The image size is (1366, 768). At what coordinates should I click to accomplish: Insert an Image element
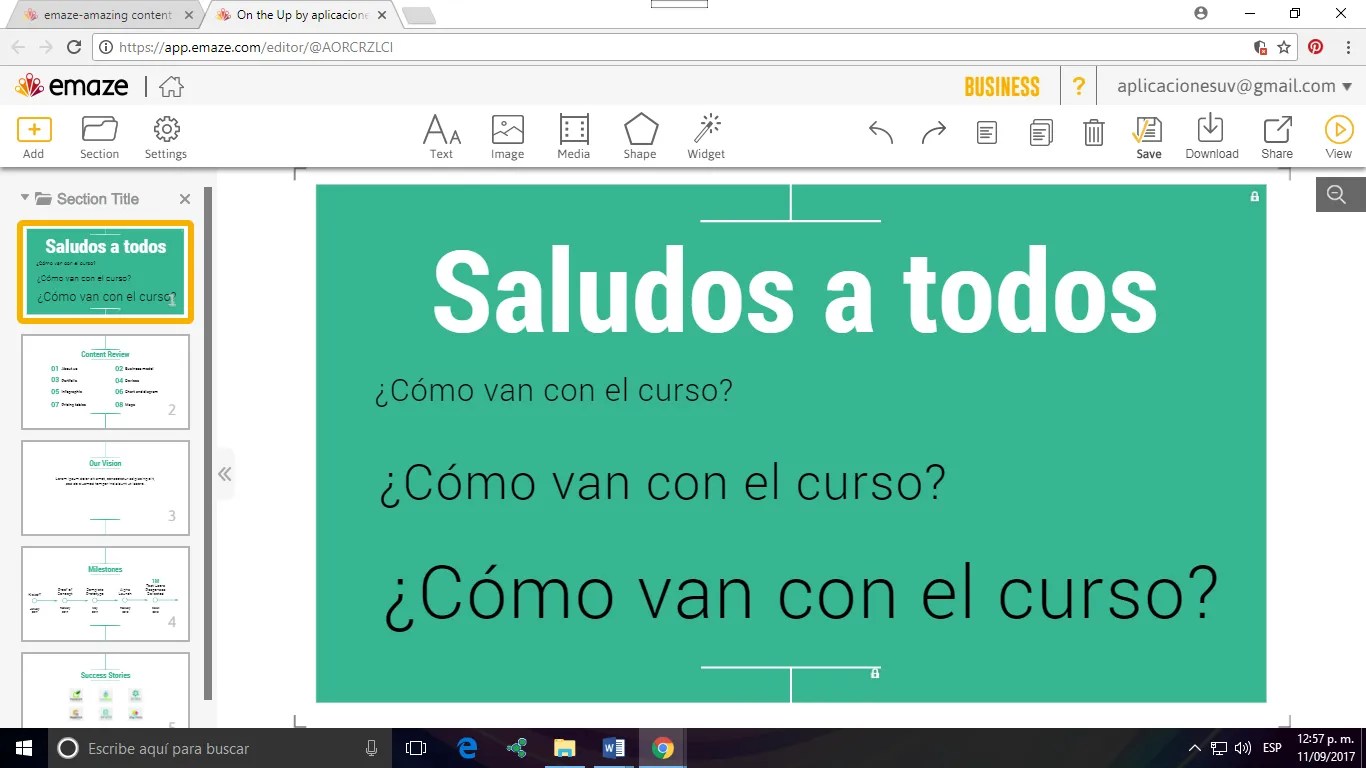pos(507,137)
